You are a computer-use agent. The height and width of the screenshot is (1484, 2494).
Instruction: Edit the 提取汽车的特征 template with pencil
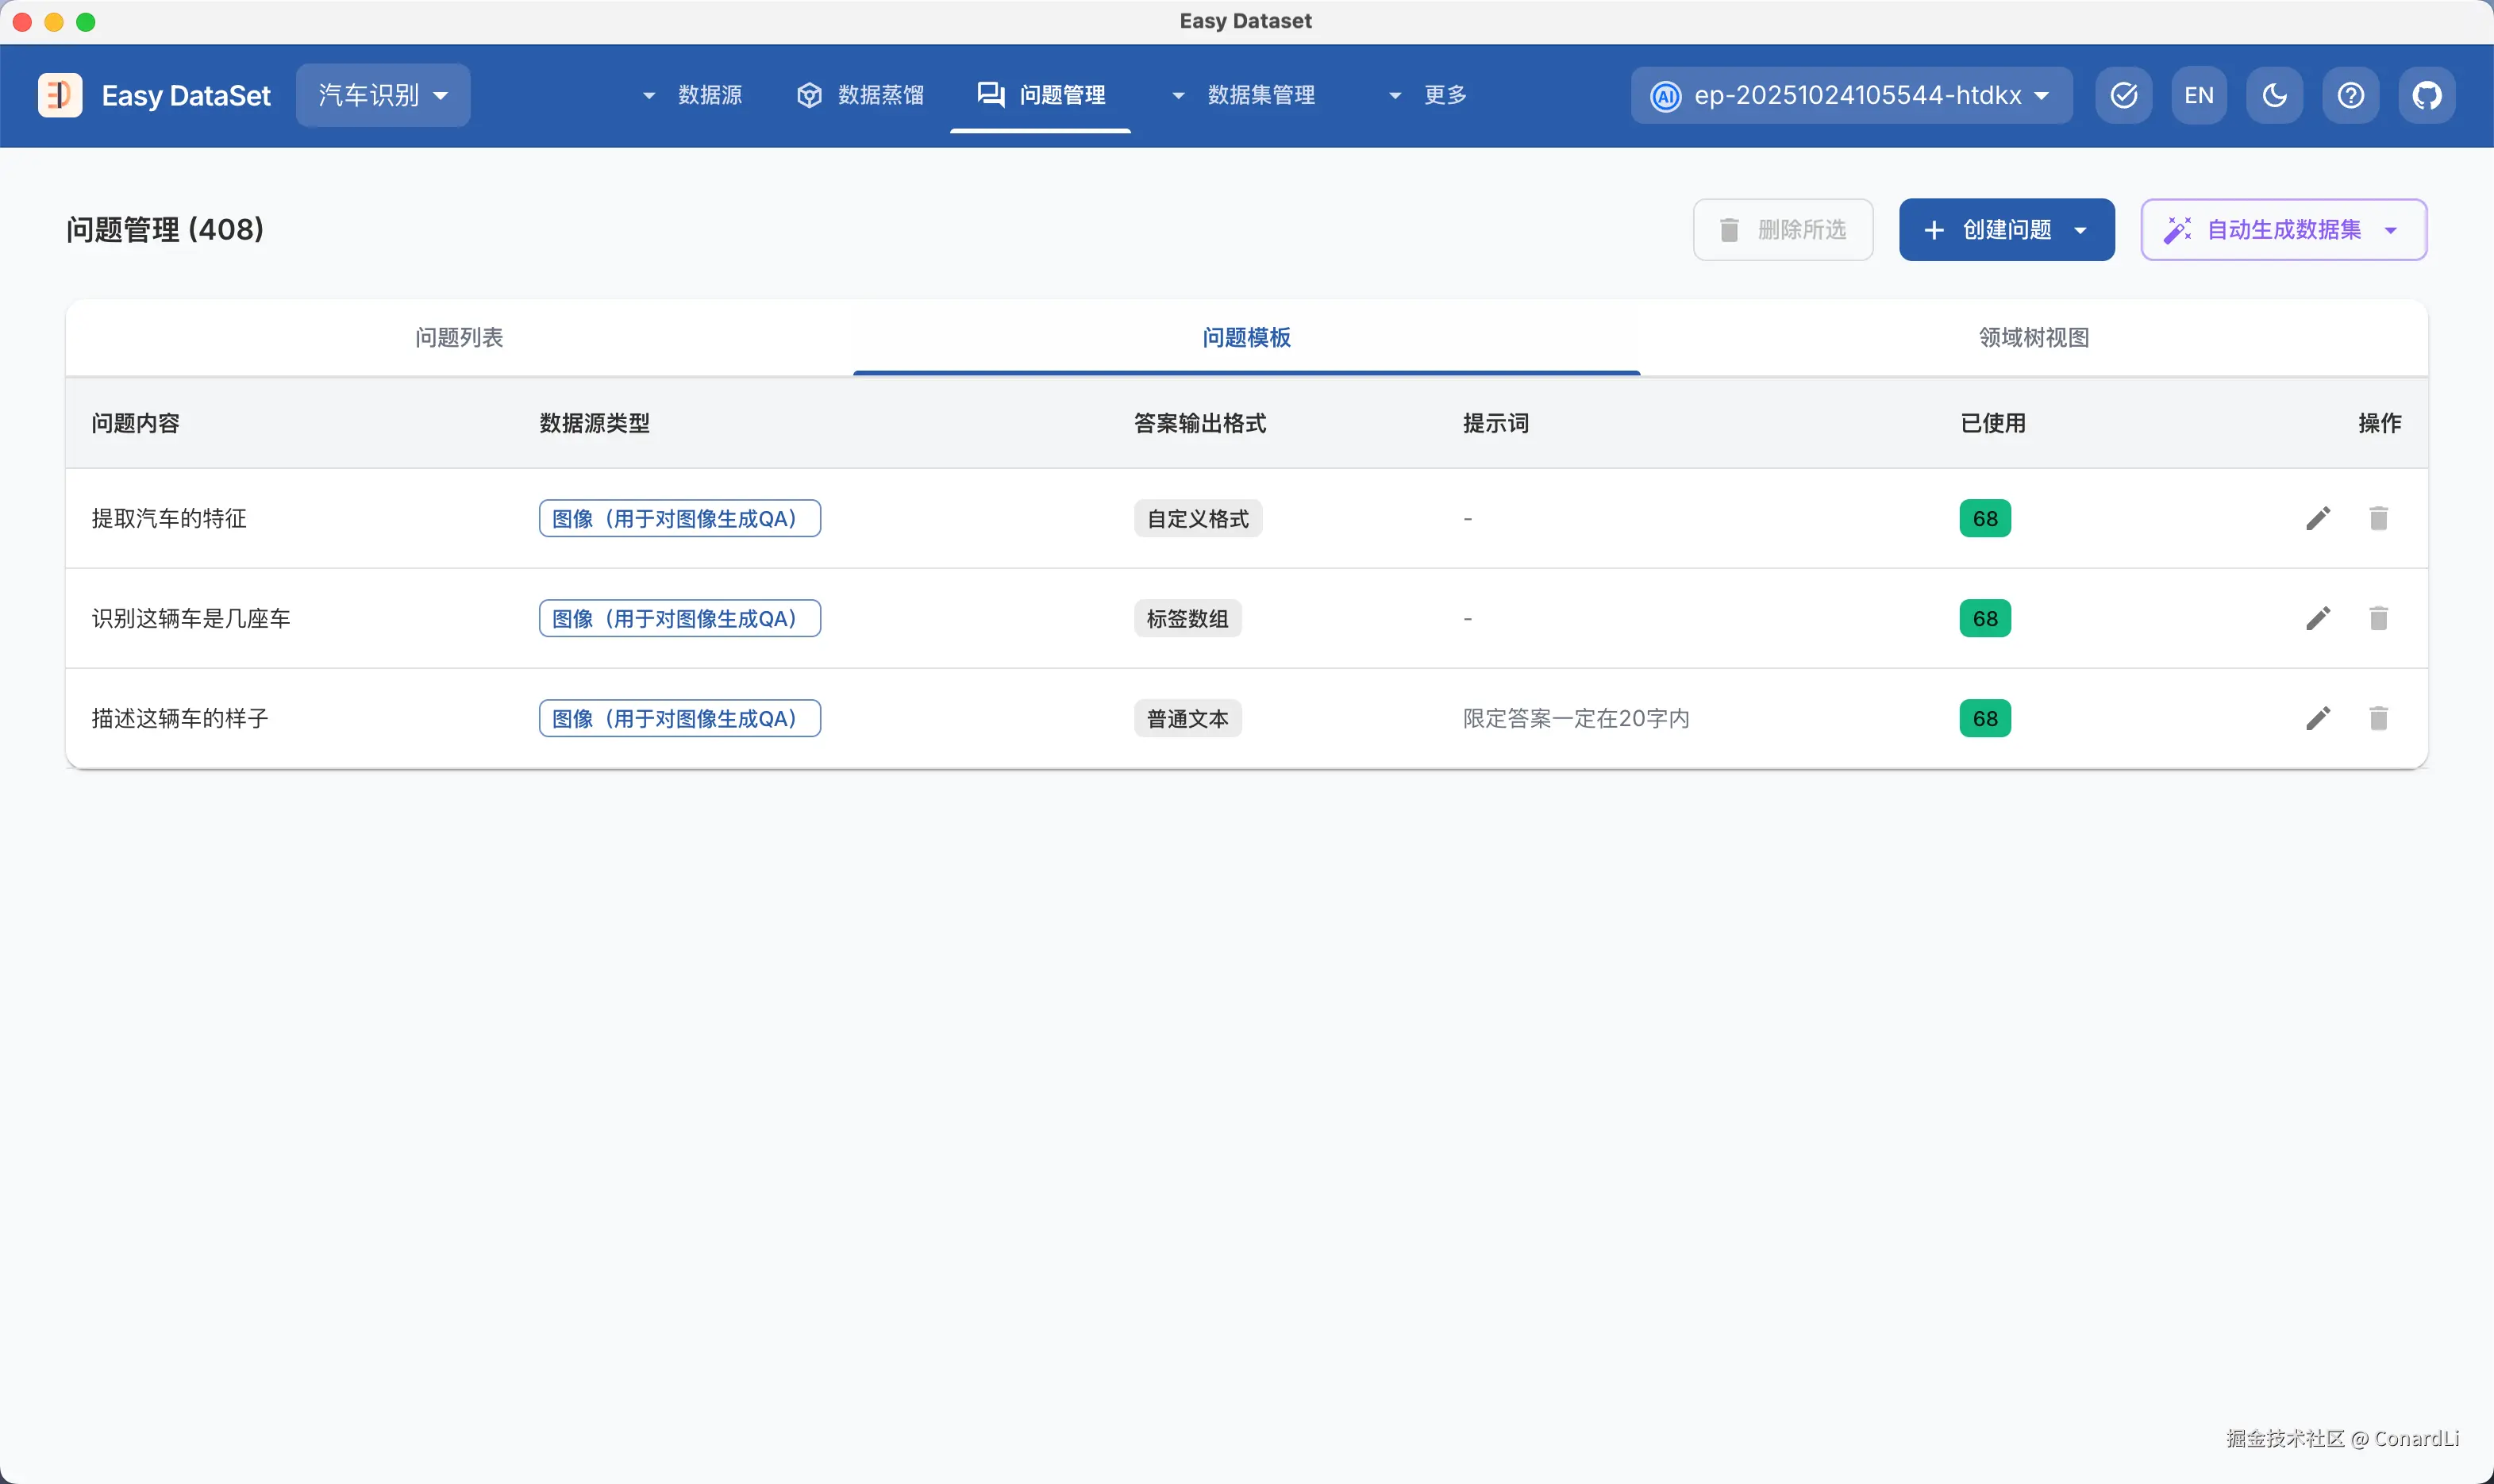point(2317,518)
